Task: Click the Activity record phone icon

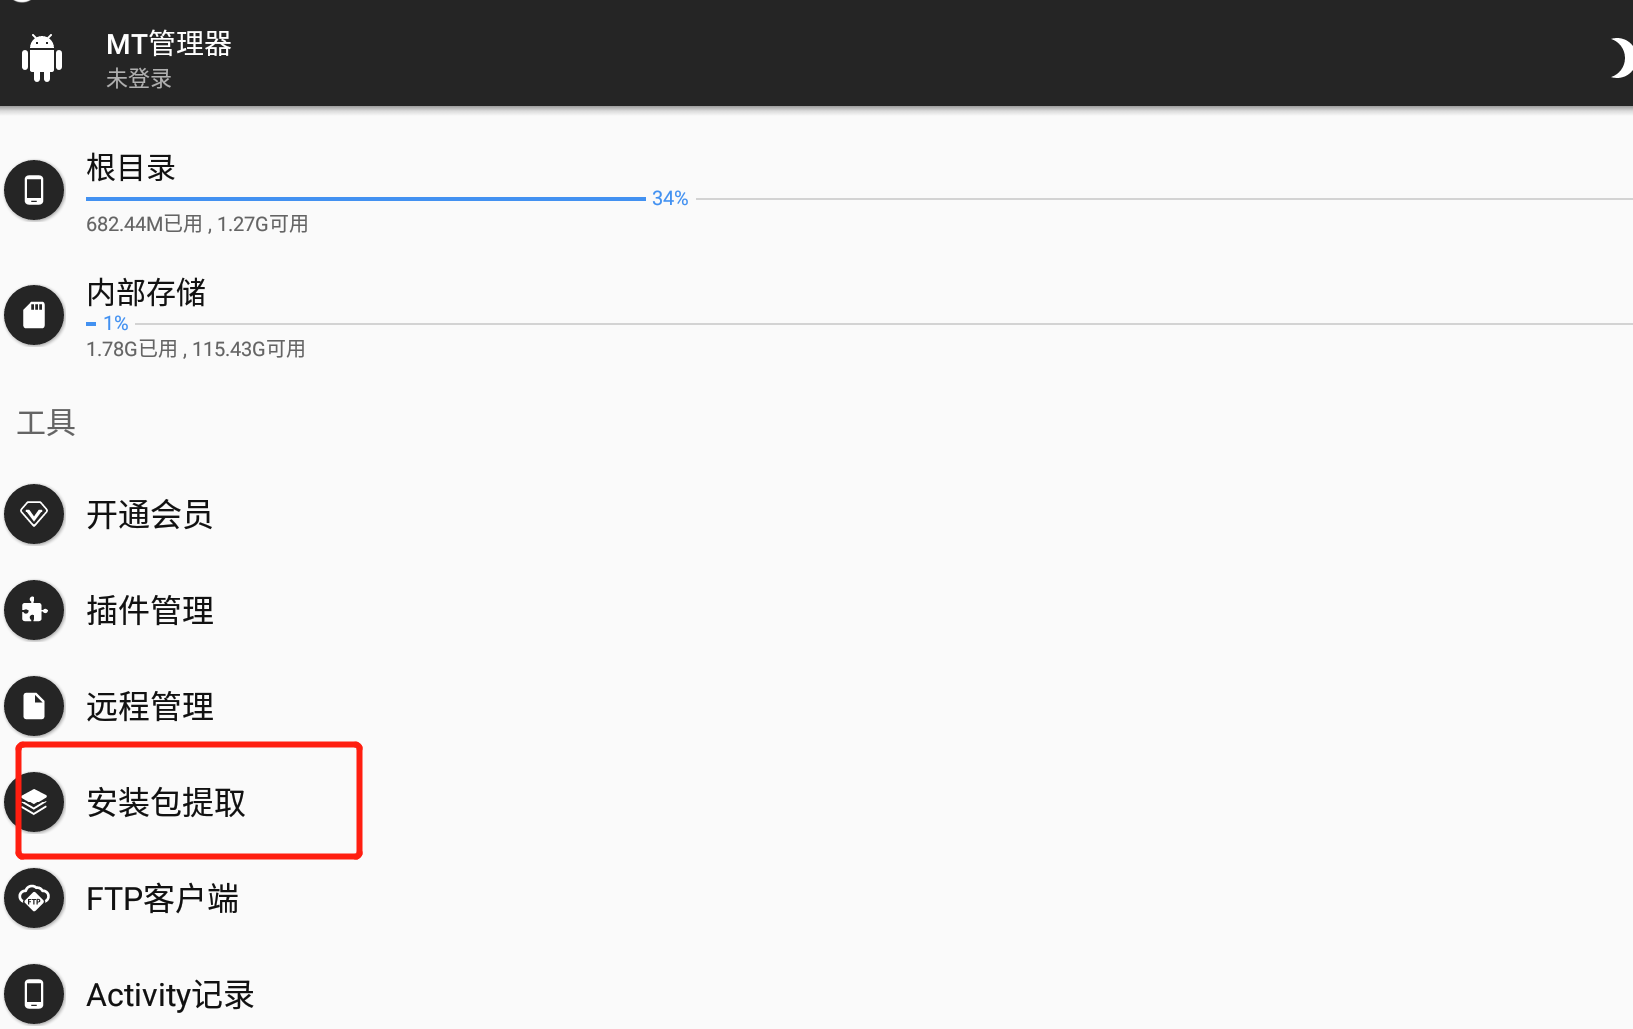Action: 34,994
